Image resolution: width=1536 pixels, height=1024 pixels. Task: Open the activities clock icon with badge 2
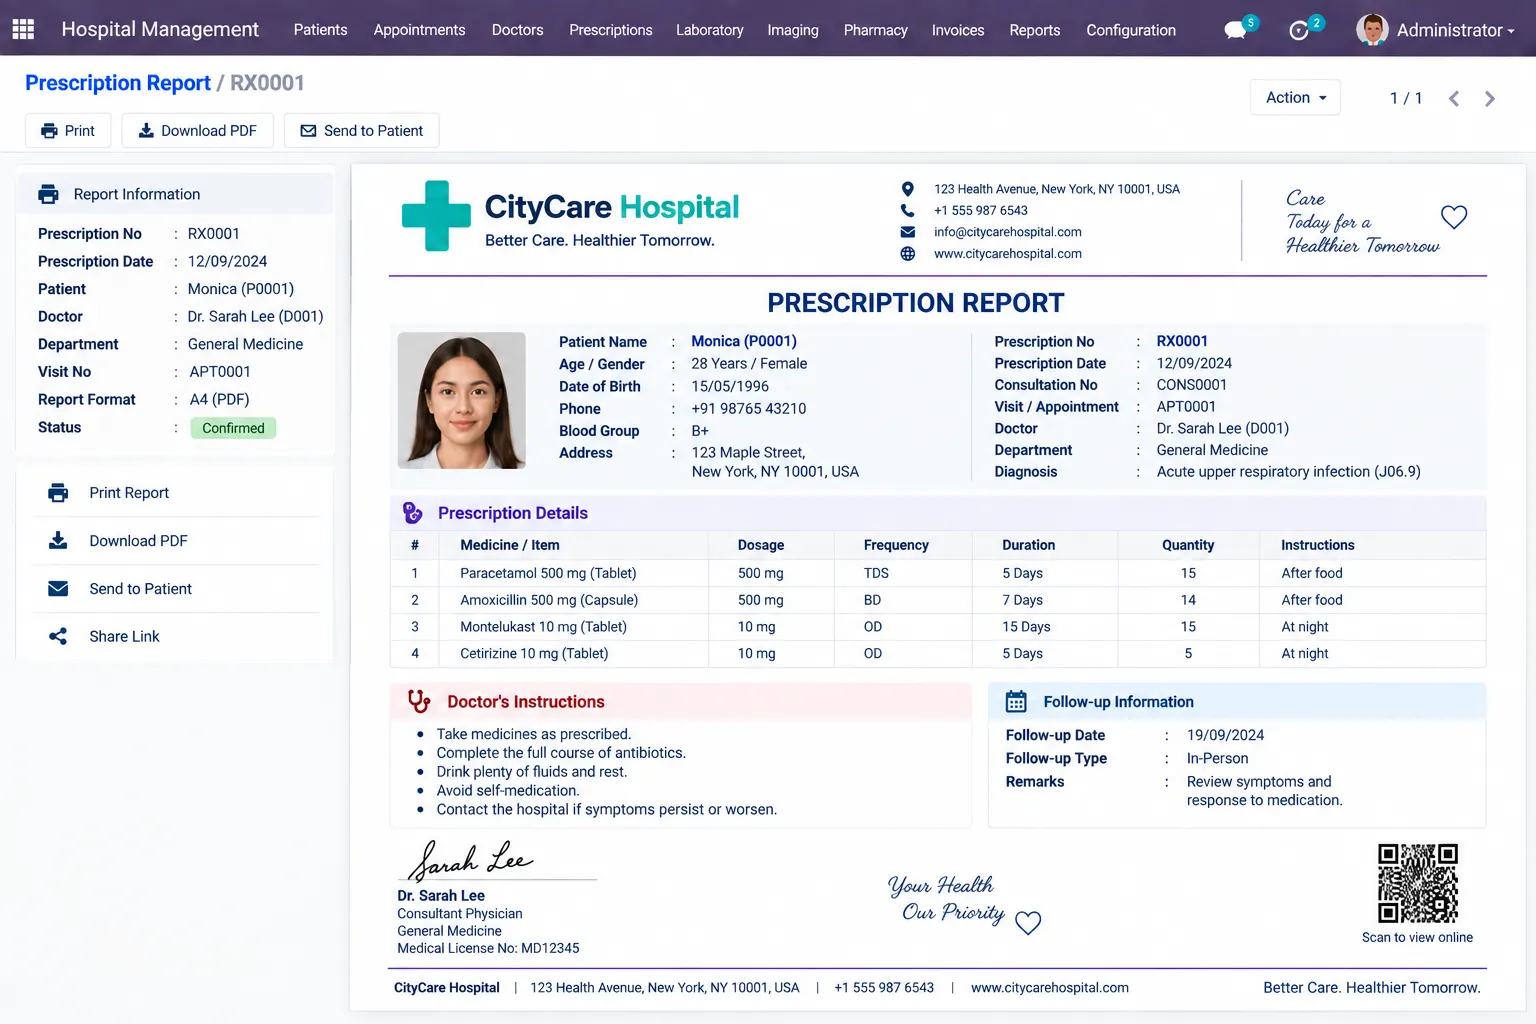click(1300, 29)
